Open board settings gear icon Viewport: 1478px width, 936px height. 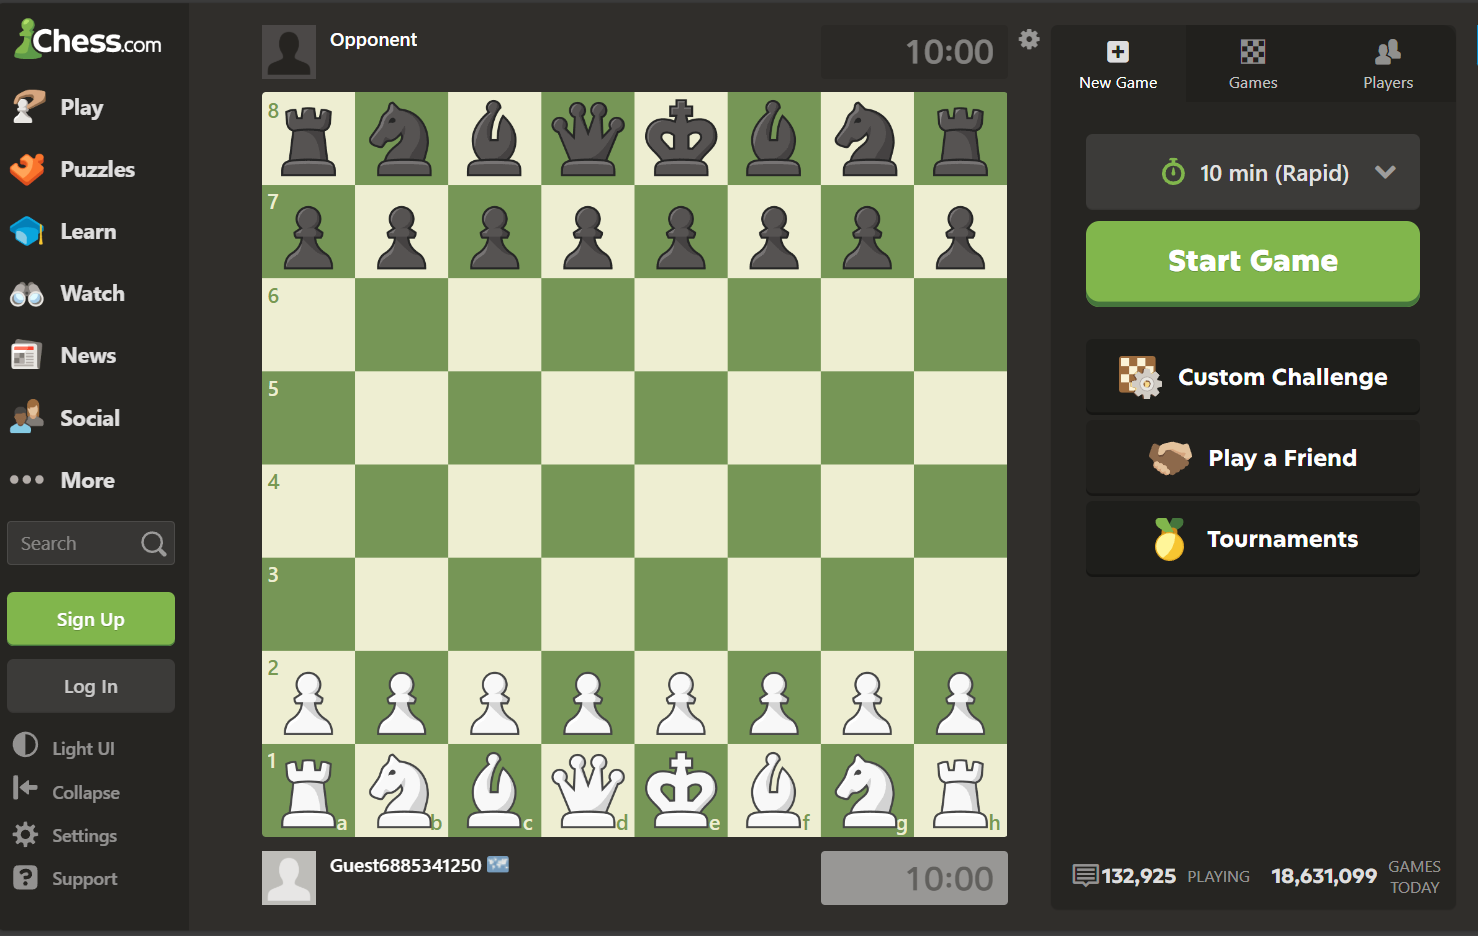pyautogui.click(x=1029, y=39)
